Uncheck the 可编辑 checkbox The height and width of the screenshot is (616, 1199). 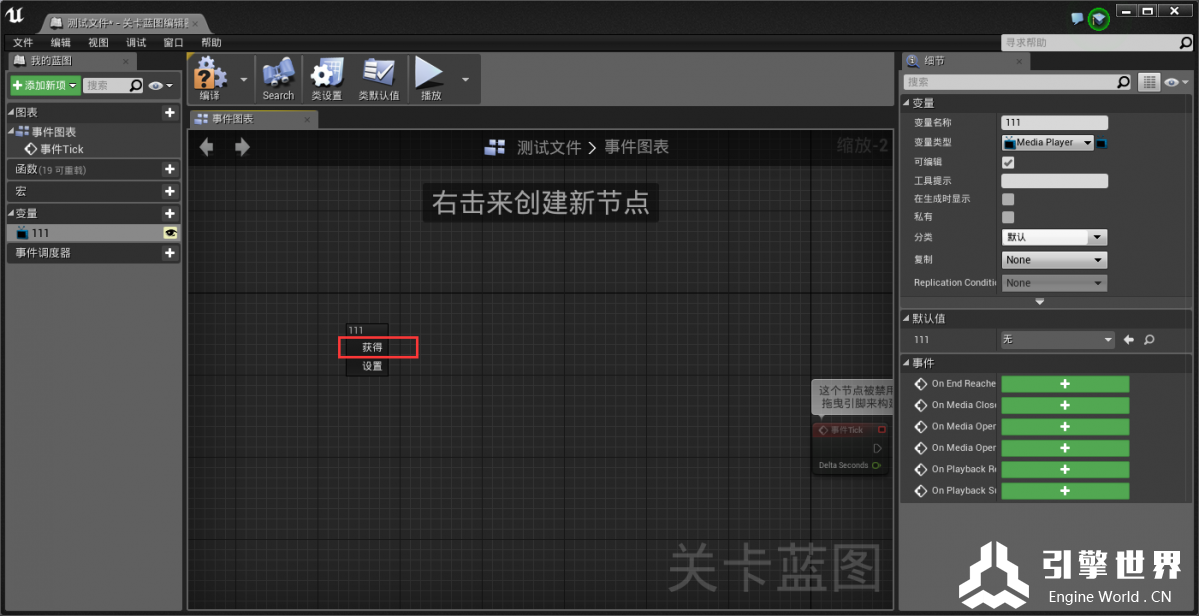coord(1008,162)
